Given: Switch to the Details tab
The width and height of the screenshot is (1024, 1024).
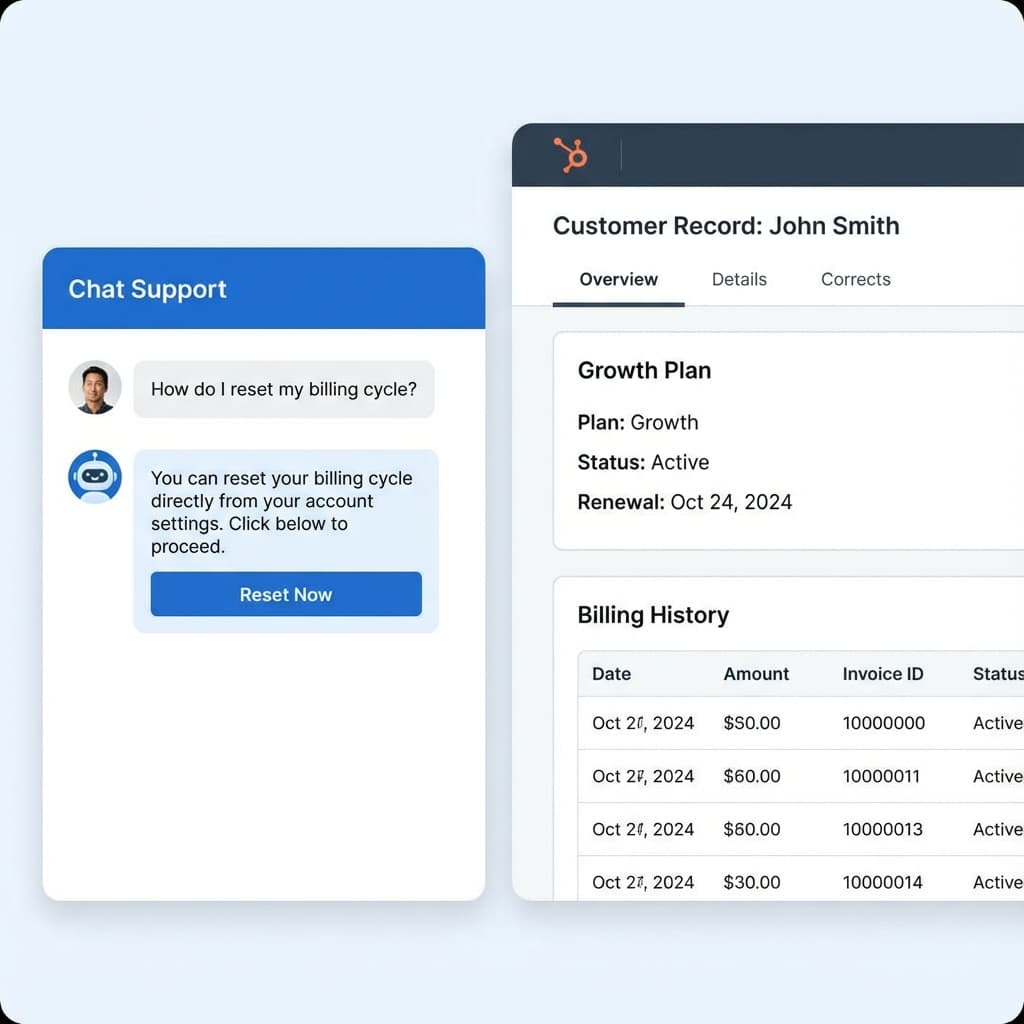Looking at the screenshot, I should pos(739,279).
